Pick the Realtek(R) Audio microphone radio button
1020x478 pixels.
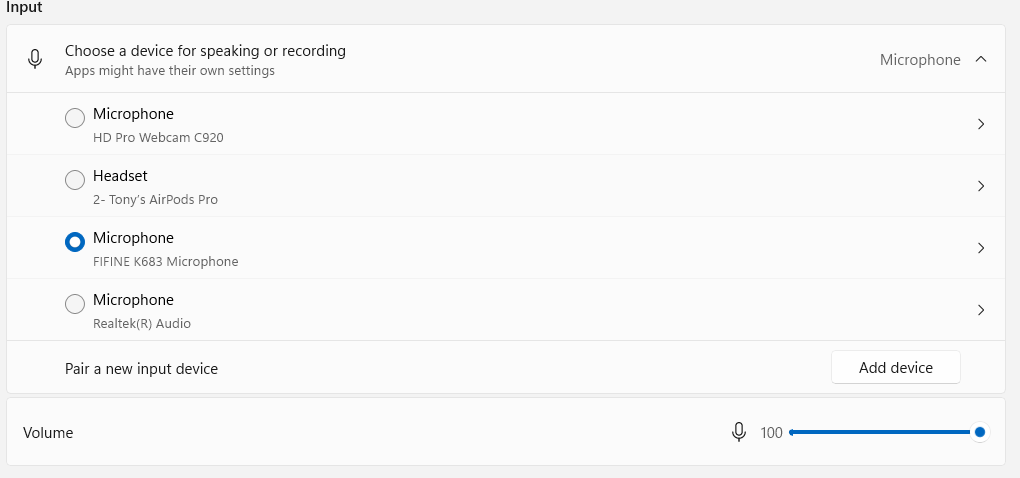pyautogui.click(x=75, y=304)
